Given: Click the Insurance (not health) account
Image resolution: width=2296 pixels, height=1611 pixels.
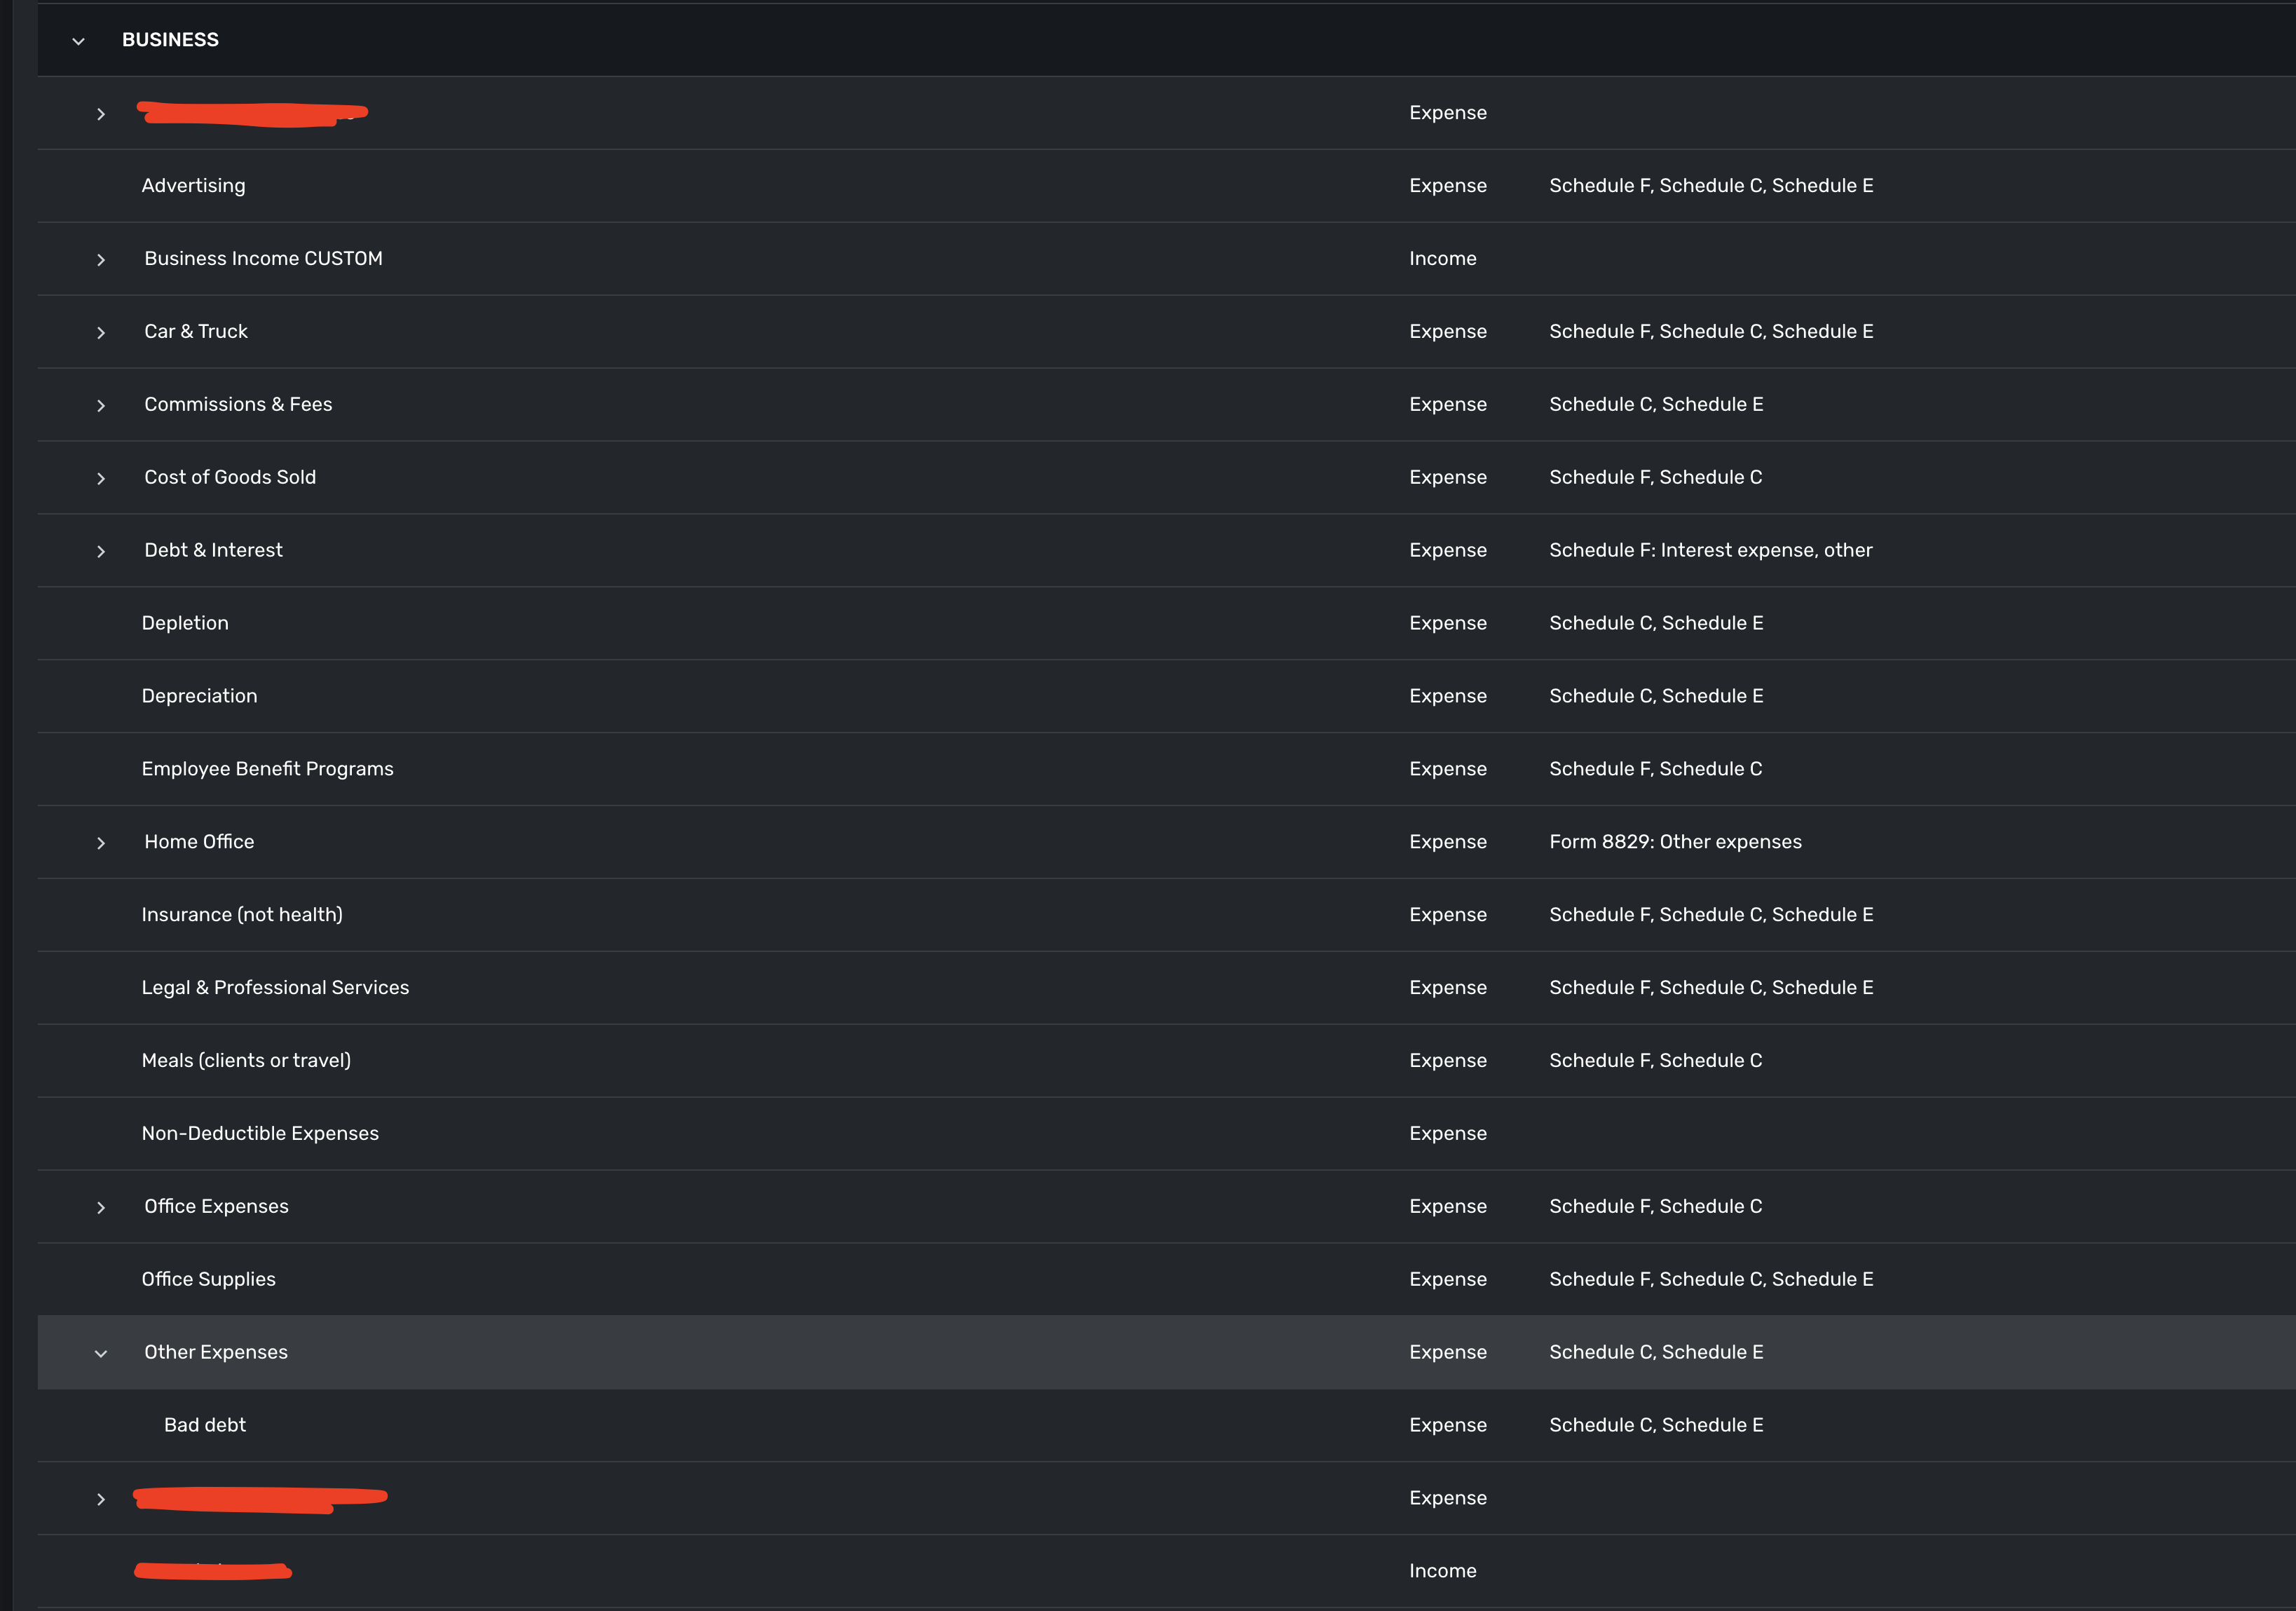Looking at the screenshot, I should (242, 914).
